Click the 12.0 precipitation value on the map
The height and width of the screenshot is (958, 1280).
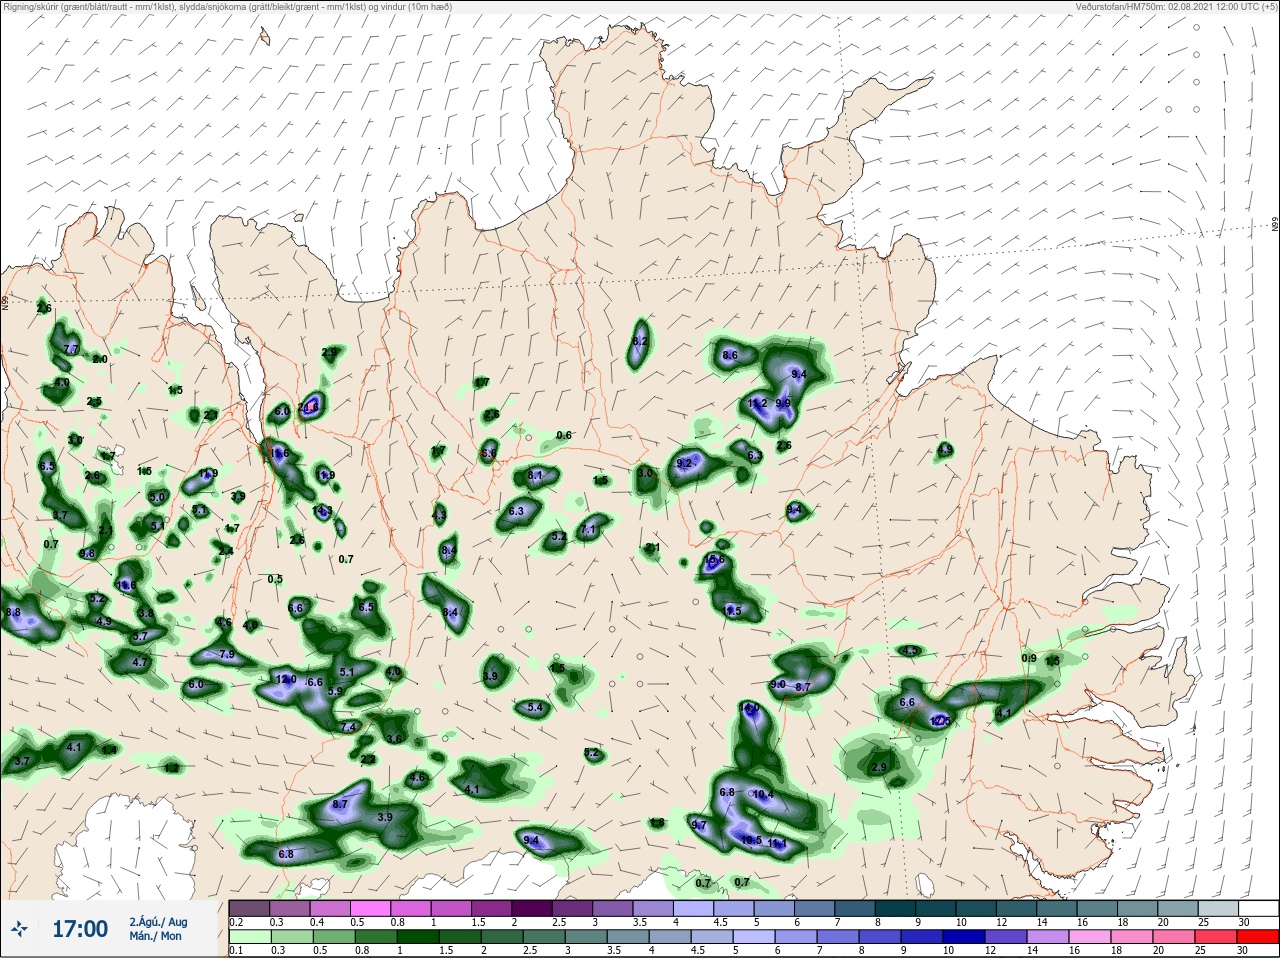(285, 679)
